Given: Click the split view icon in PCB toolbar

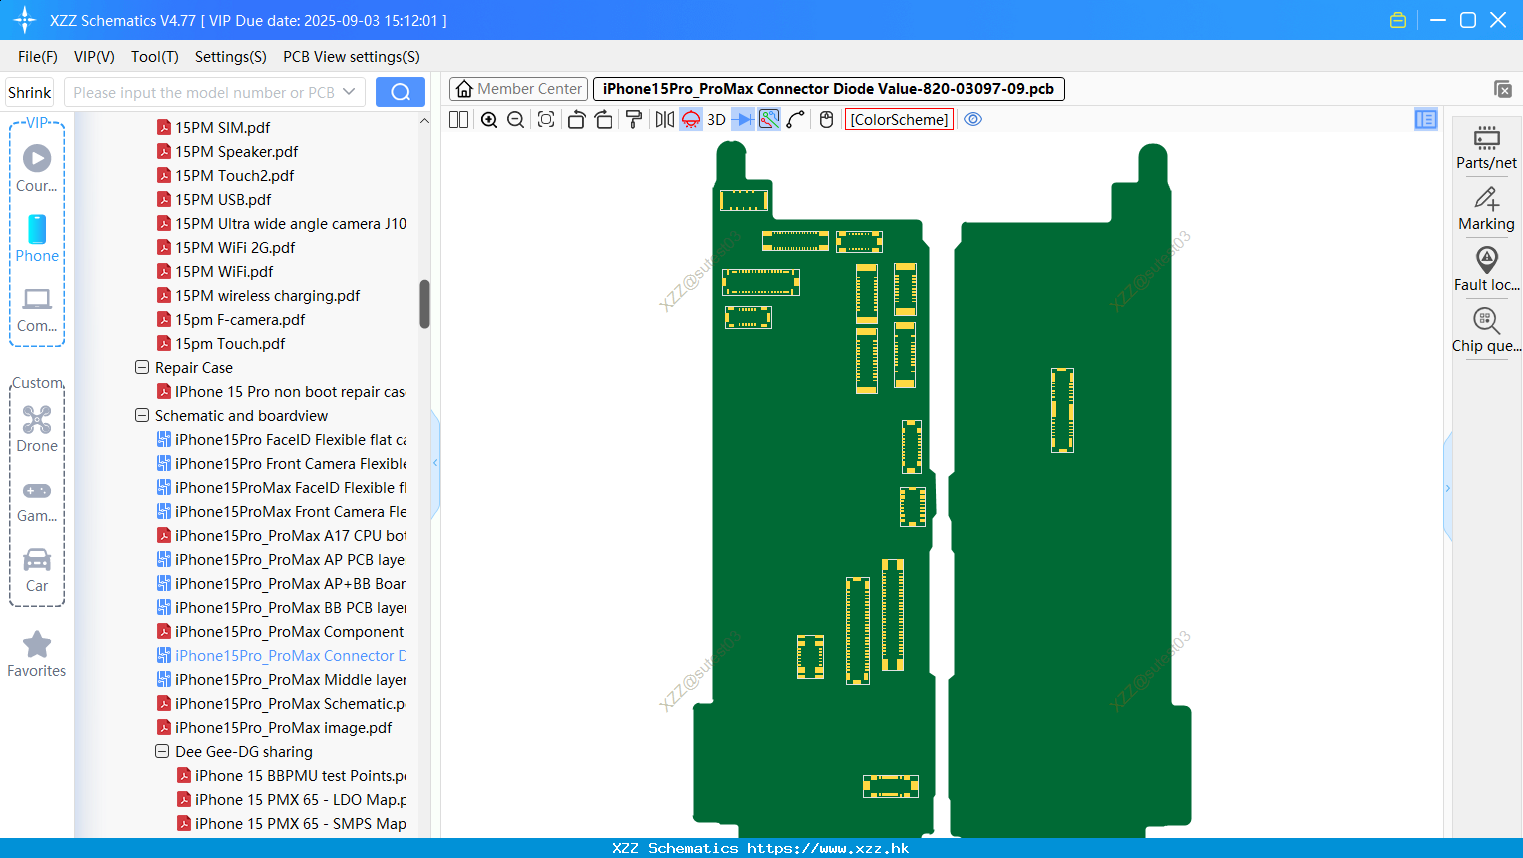Looking at the screenshot, I should (458, 119).
